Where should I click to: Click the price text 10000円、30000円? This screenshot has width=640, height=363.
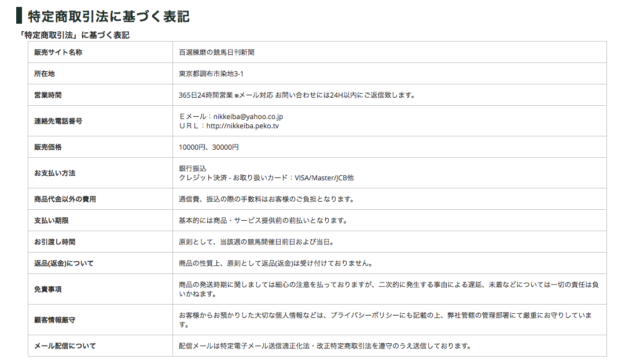(x=209, y=147)
